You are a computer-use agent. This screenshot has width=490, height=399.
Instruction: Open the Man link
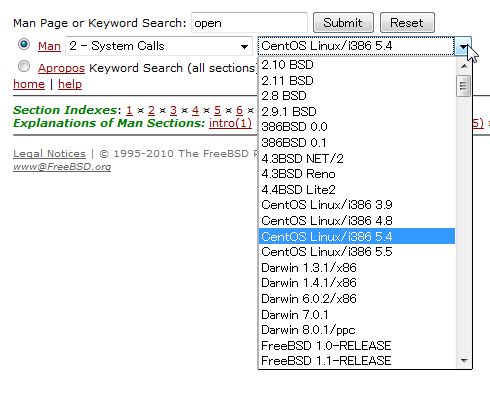pyautogui.click(x=49, y=46)
